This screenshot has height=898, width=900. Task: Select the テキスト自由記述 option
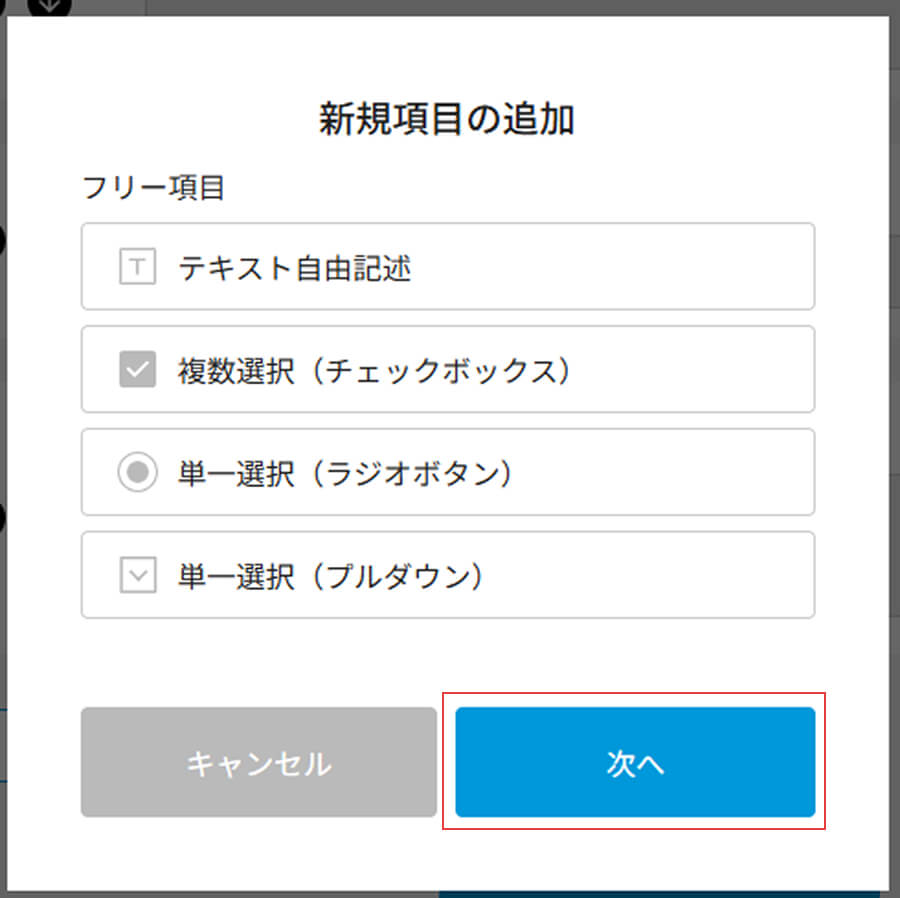(447, 267)
